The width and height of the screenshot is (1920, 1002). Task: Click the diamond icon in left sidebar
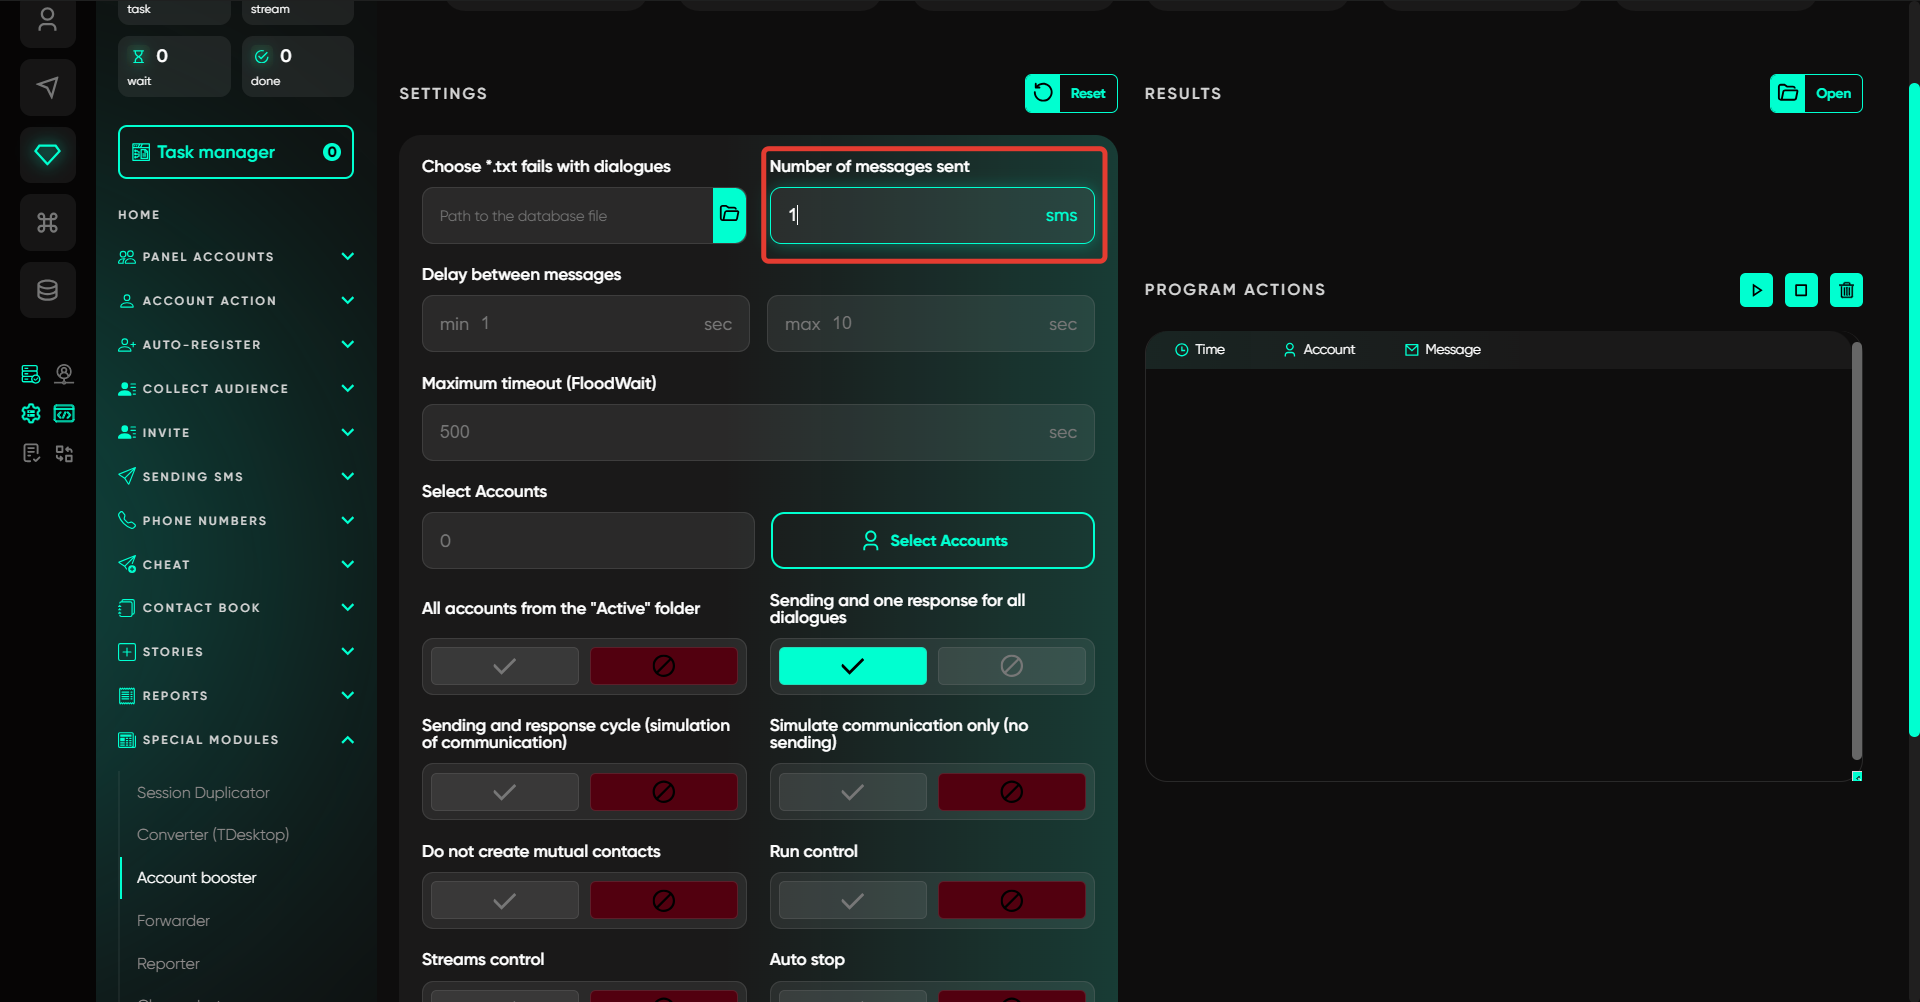pos(47,155)
